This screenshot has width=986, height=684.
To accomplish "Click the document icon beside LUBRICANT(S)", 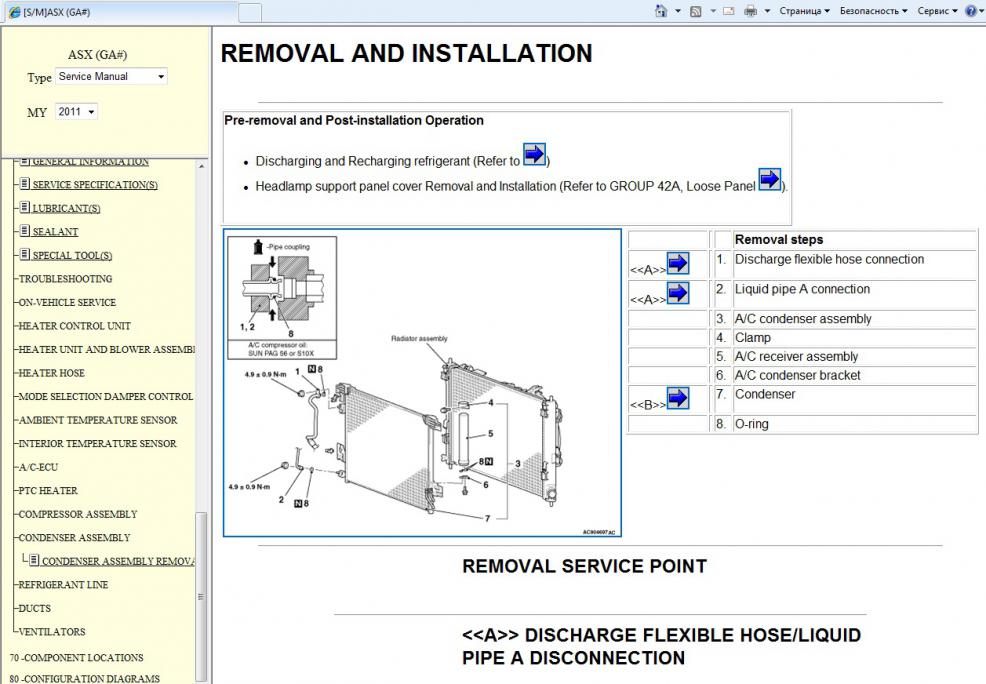I will click(25, 207).
